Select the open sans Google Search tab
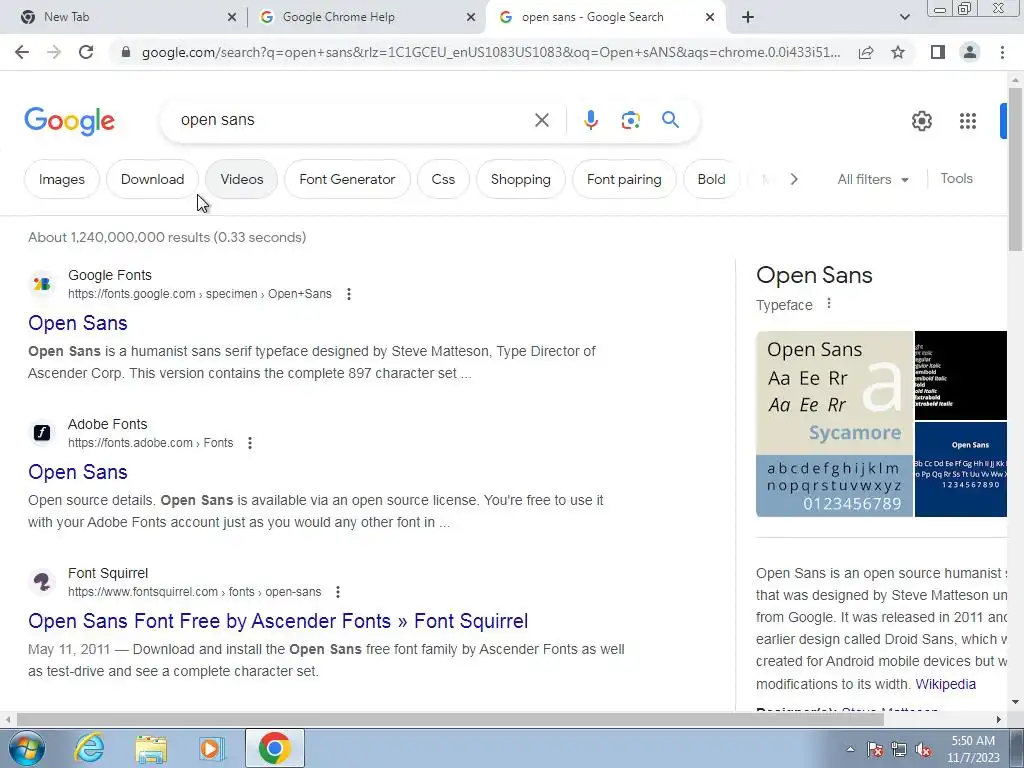The width and height of the screenshot is (1024, 768). coord(604,18)
